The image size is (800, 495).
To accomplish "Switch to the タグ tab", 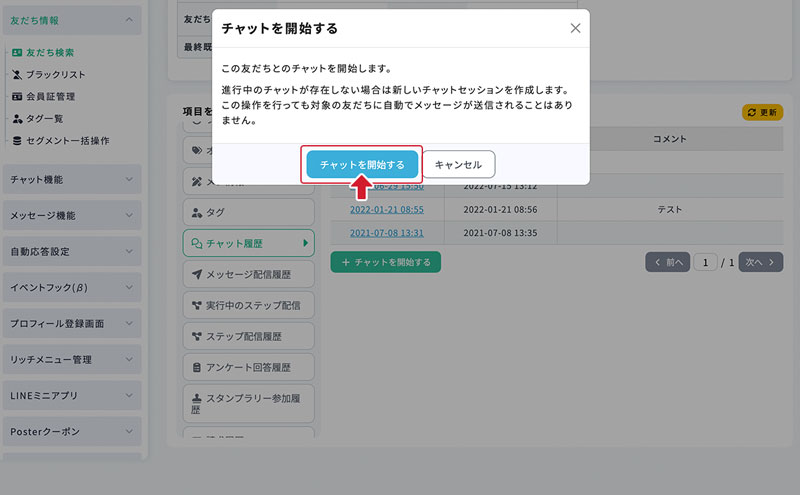I will coord(248,212).
